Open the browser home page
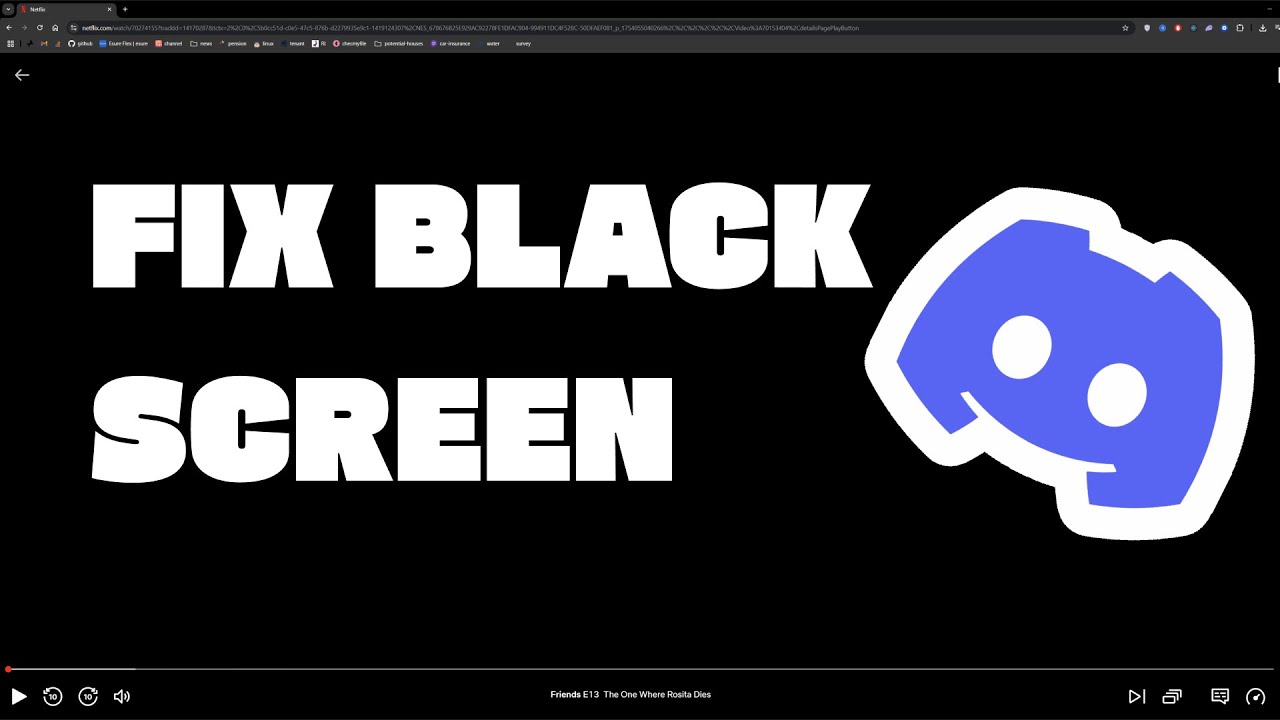The image size is (1280, 720). 55,28
